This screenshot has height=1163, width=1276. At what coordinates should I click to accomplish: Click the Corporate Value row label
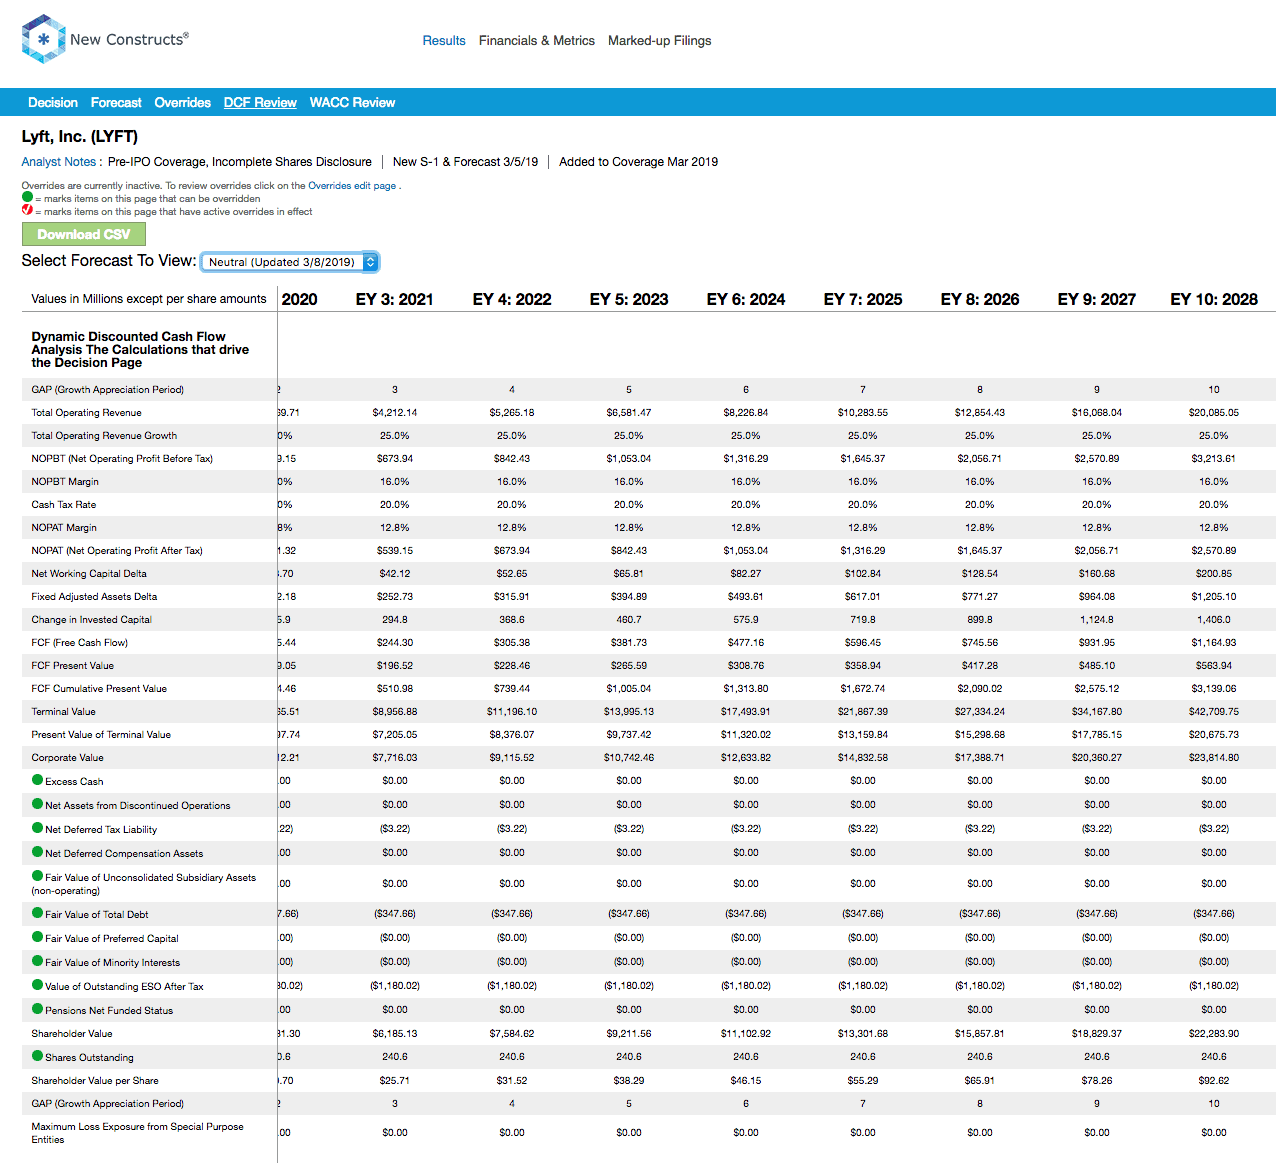click(x=68, y=758)
